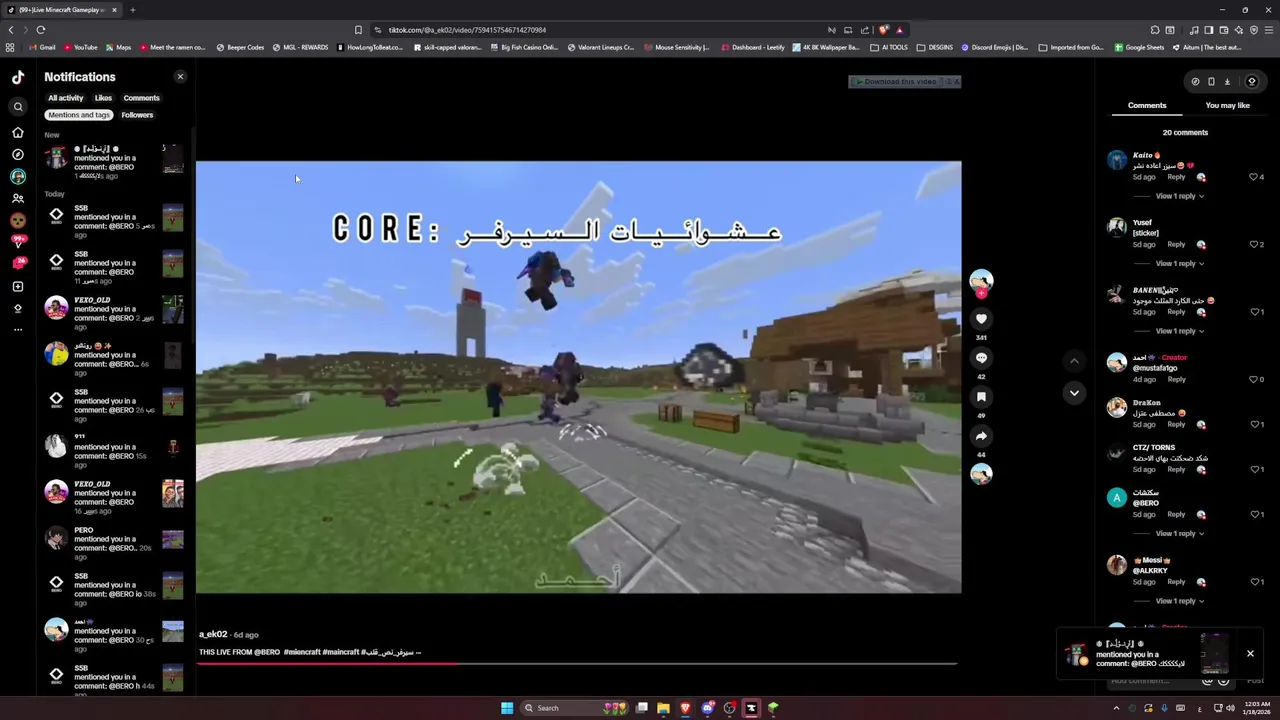Viewport: 1280px width, 720px height.
Task: Share the video with the arrow icon
Action: click(x=981, y=436)
